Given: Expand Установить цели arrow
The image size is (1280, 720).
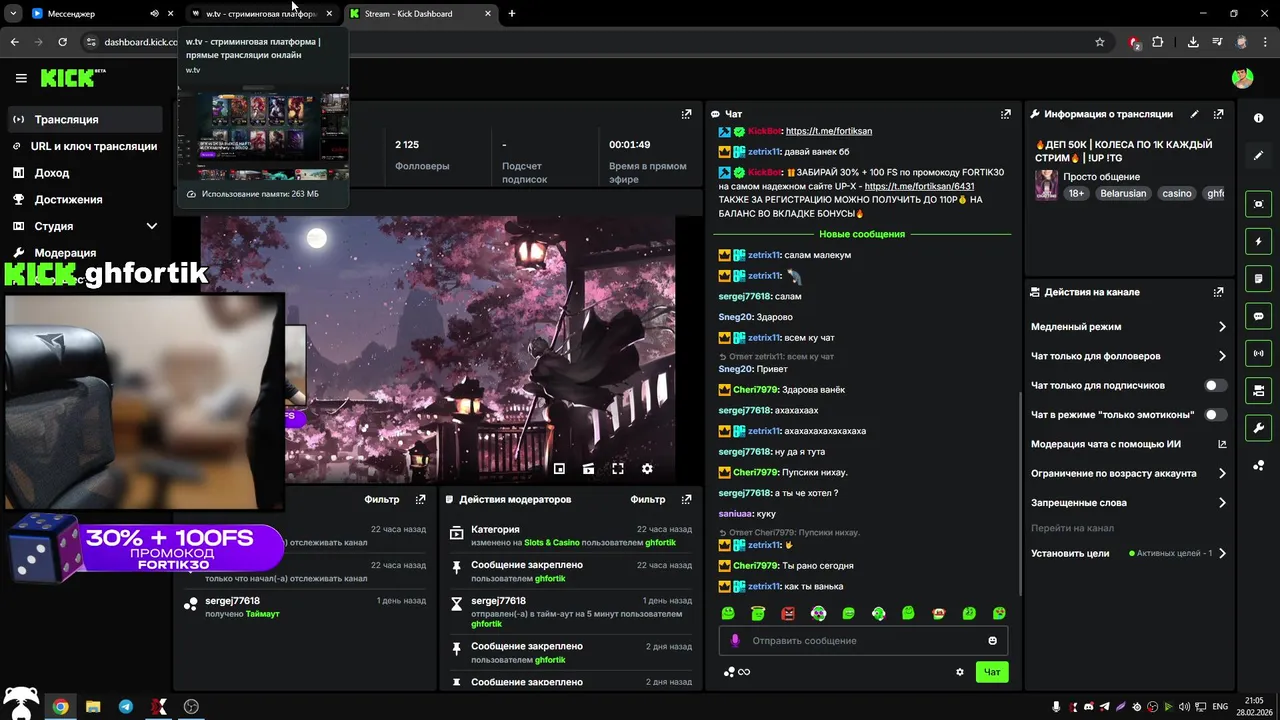Looking at the screenshot, I should coord(1222,553).
